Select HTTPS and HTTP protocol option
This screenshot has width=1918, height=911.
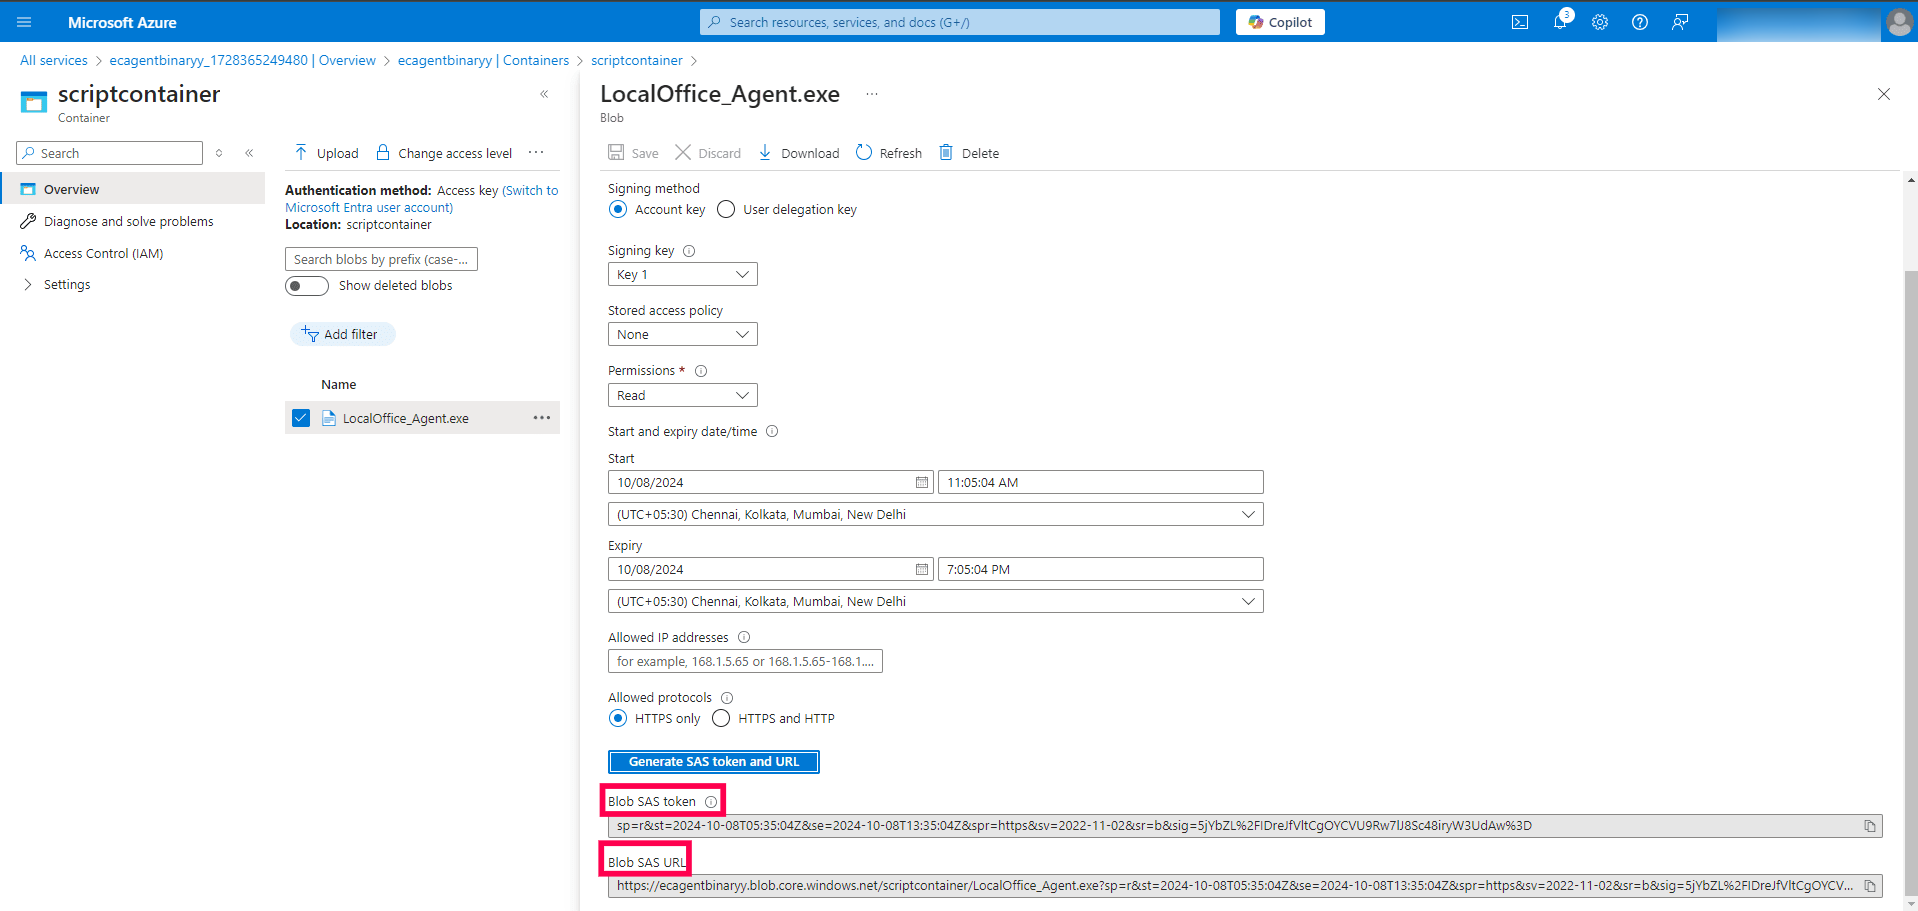[x=721, y=718]
